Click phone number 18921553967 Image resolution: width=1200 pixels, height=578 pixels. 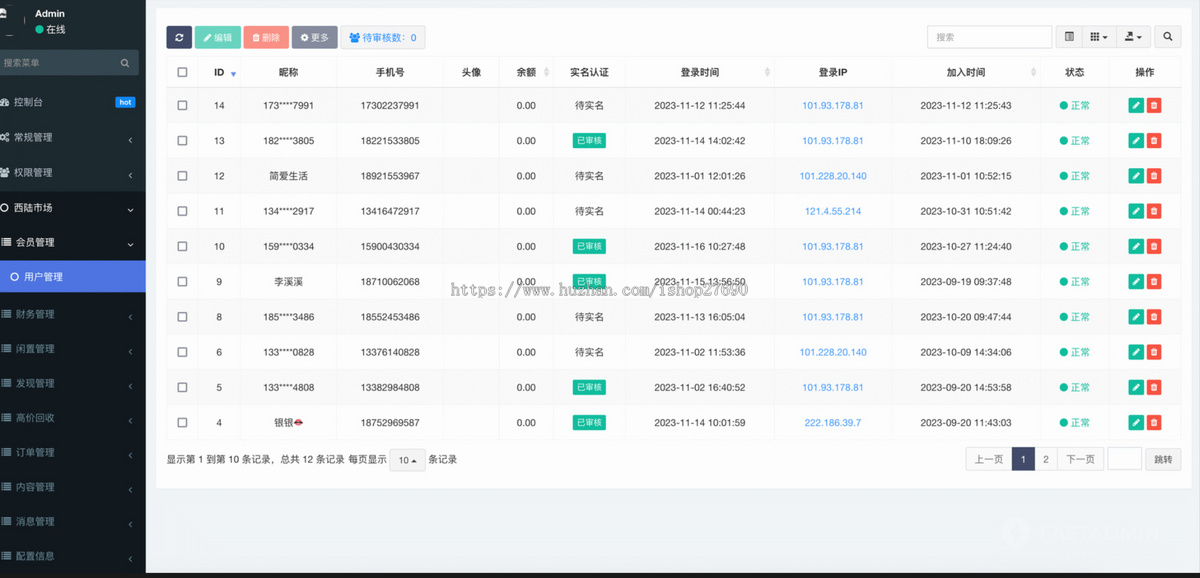click(390, 176)
